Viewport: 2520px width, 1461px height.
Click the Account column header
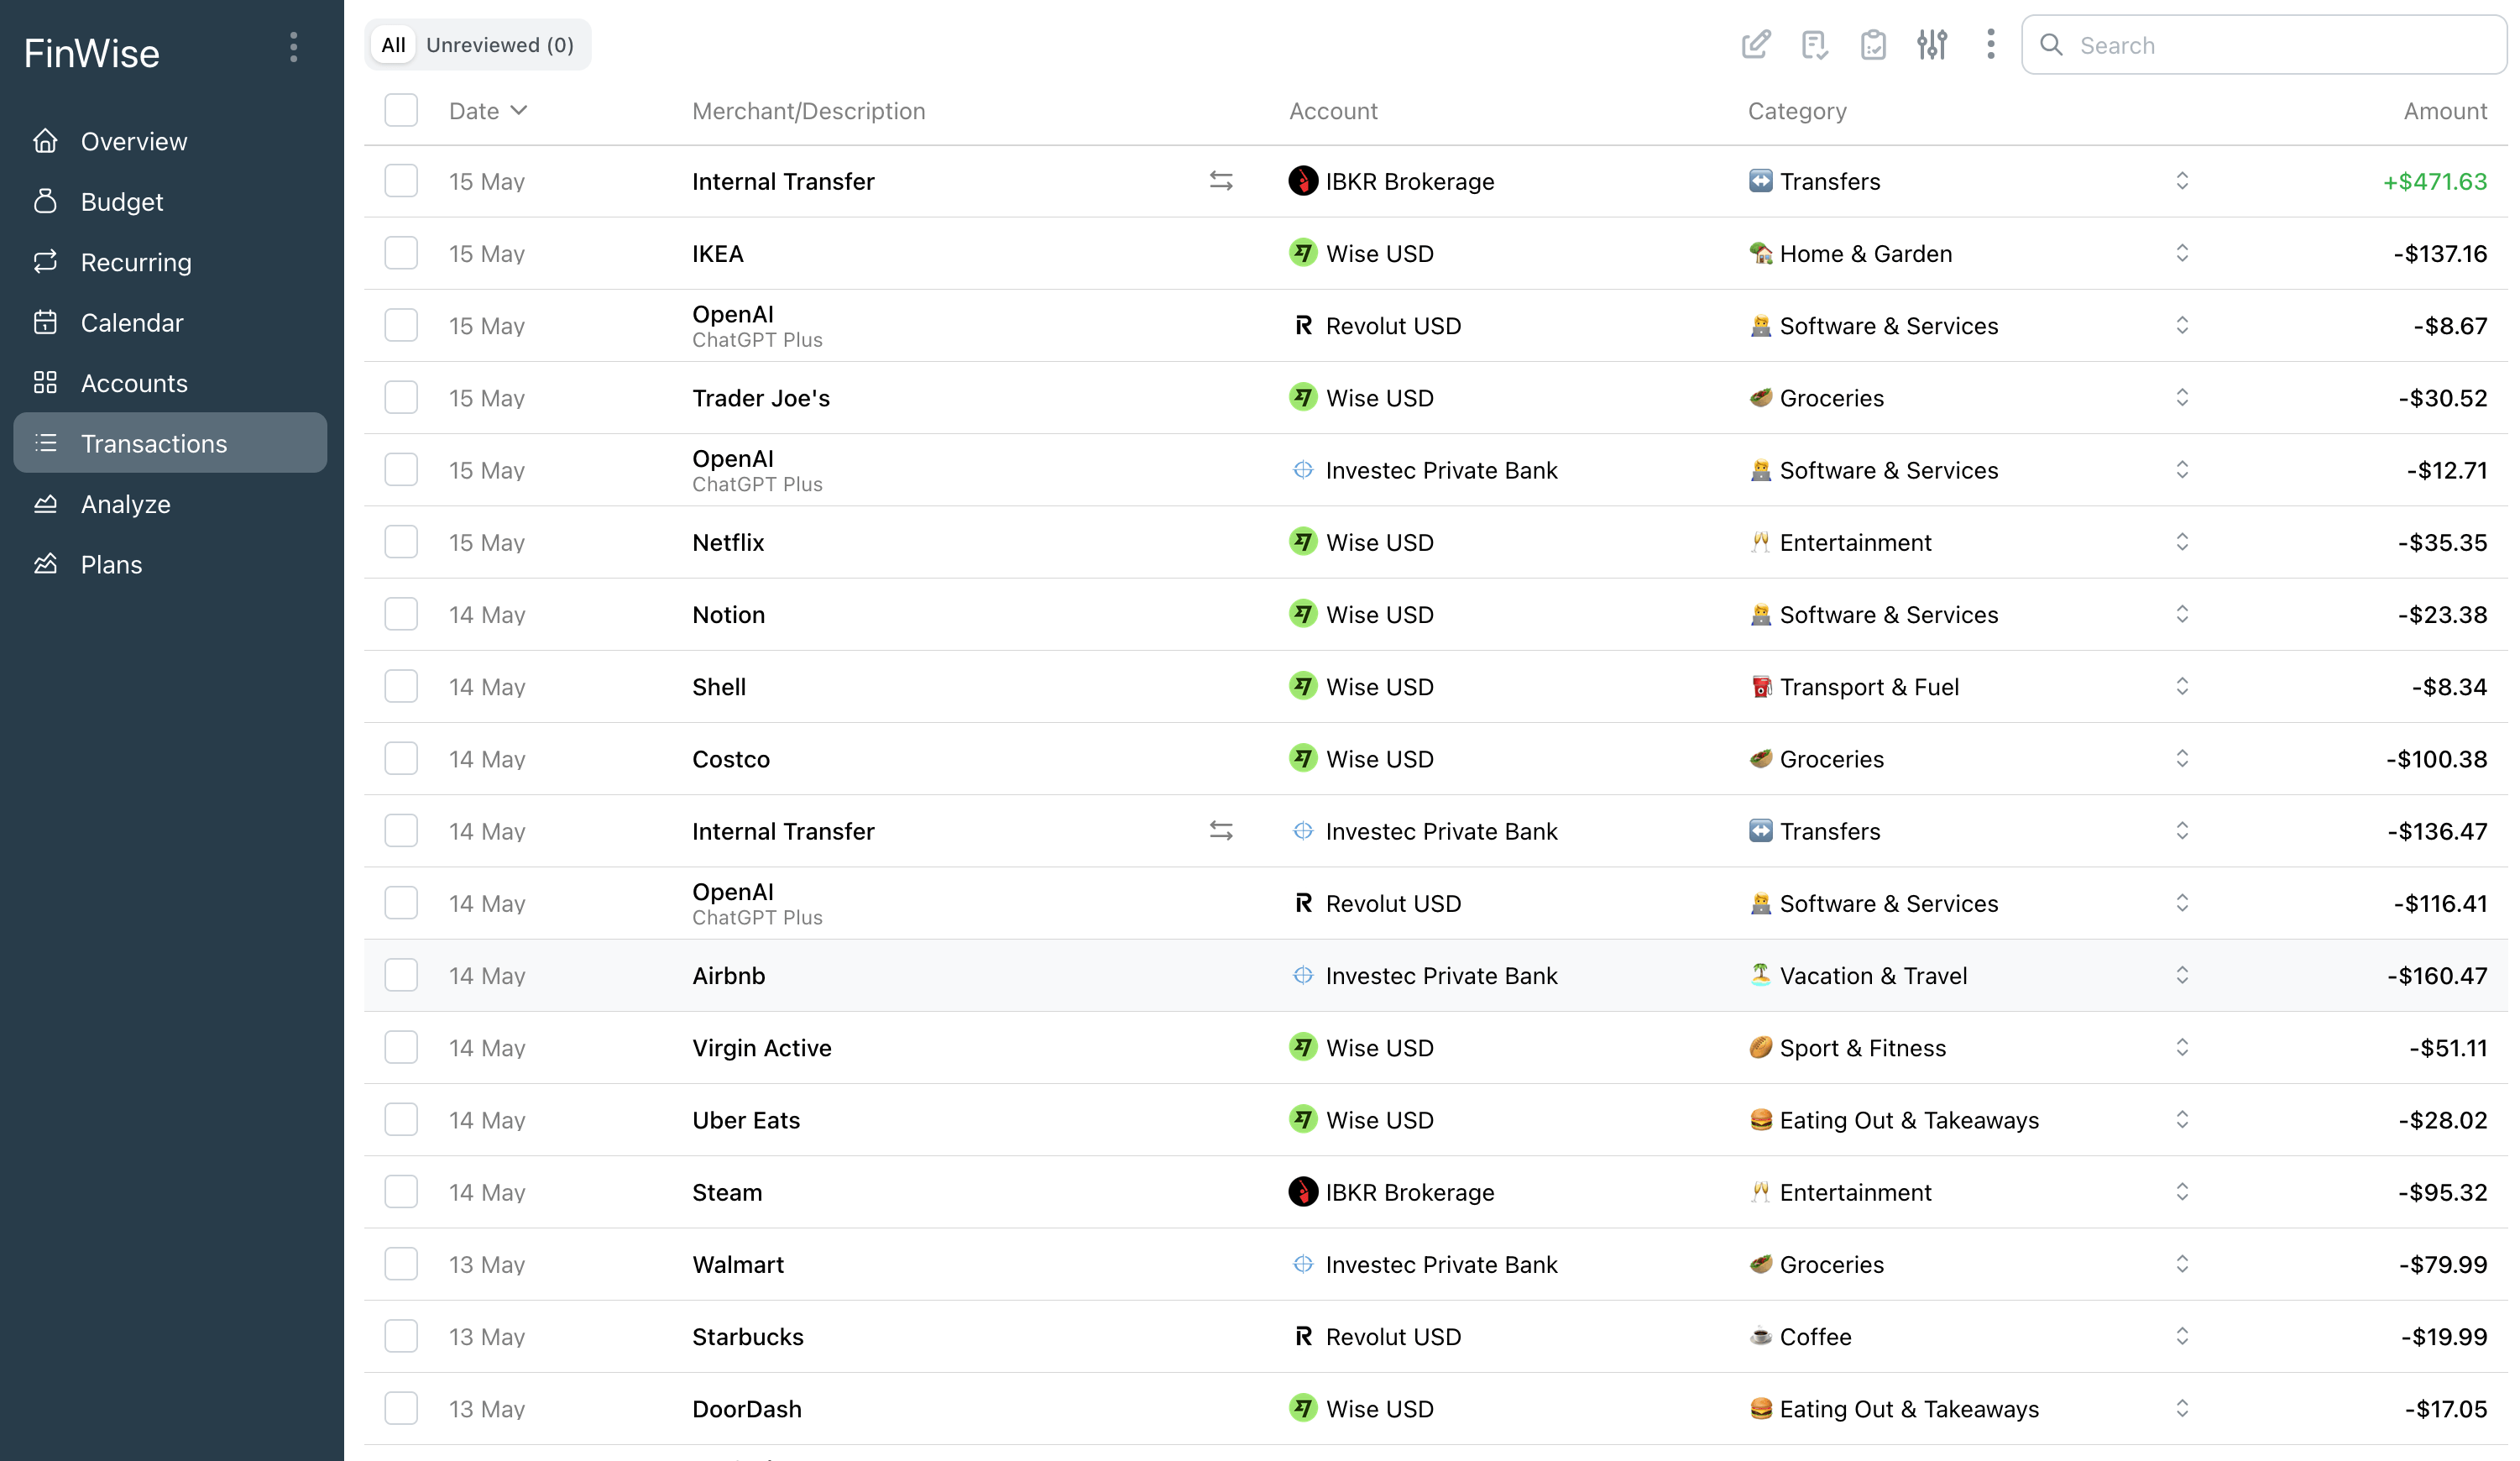coord(1333,111)
